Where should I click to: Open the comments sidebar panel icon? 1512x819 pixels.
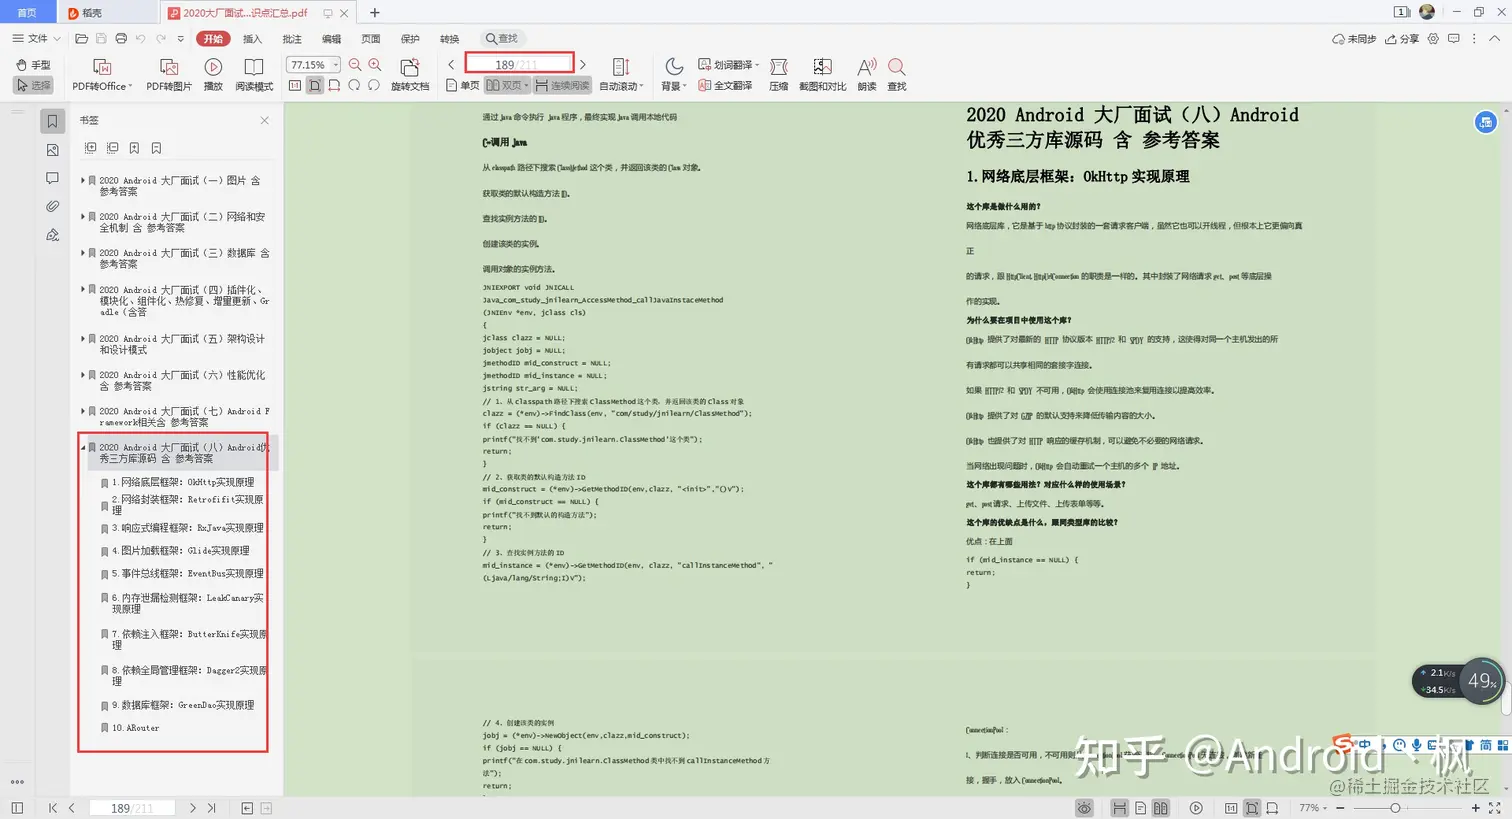(53, 178)
